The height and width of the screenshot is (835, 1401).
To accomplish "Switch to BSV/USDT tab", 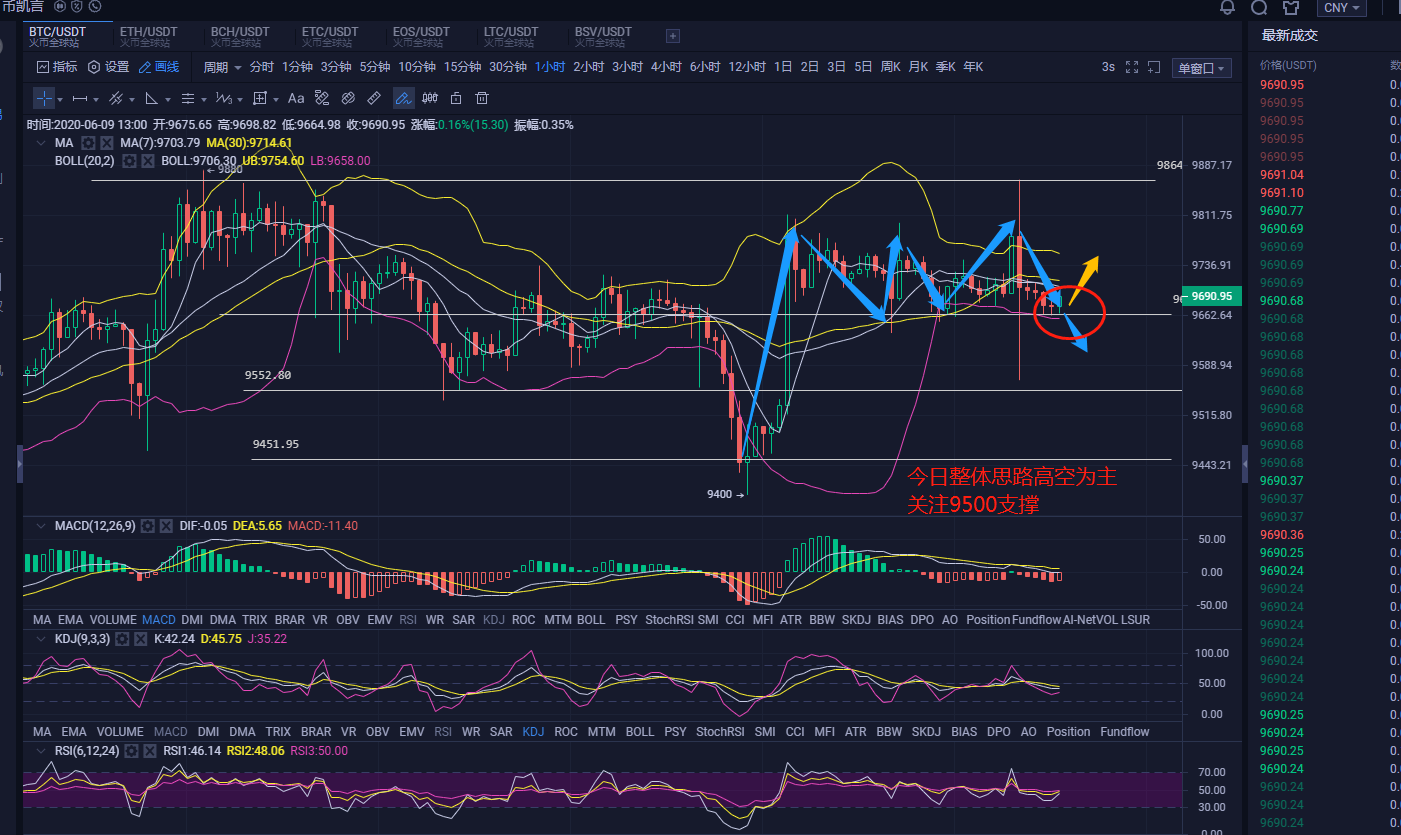I will click(604, 36).
